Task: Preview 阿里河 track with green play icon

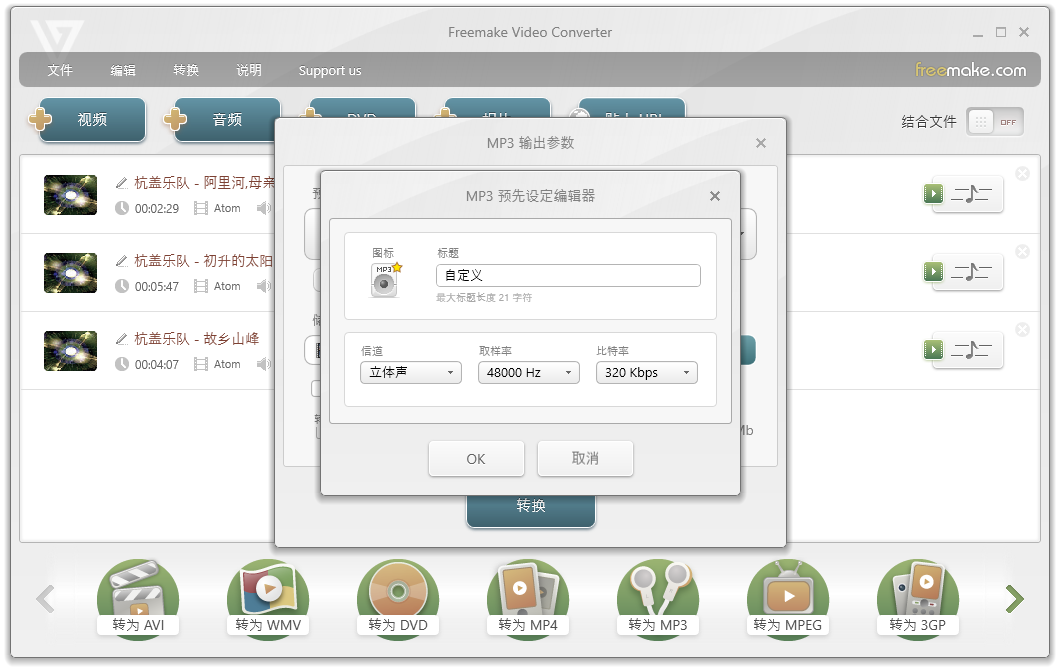Action: click(933, 194)
